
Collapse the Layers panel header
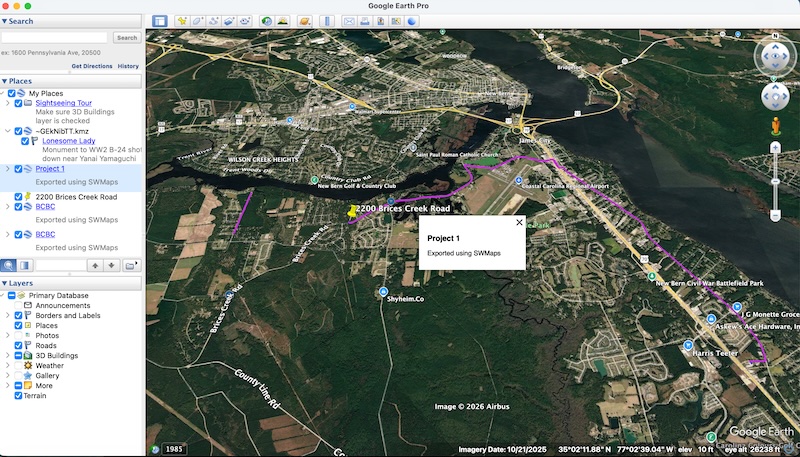click(71, 283)
